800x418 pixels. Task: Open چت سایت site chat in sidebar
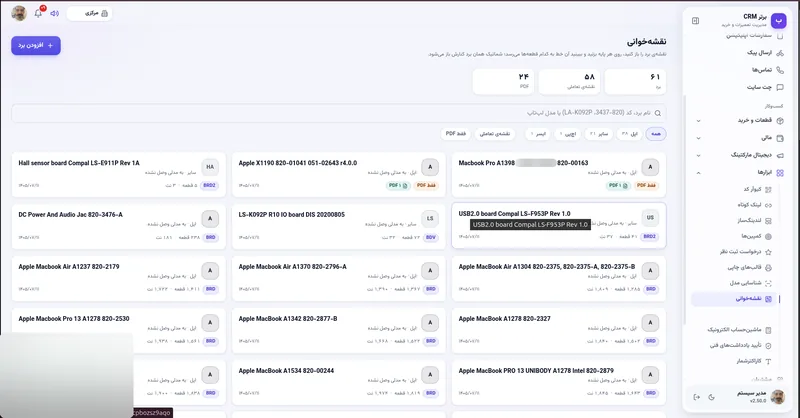[x=765, y=87]
